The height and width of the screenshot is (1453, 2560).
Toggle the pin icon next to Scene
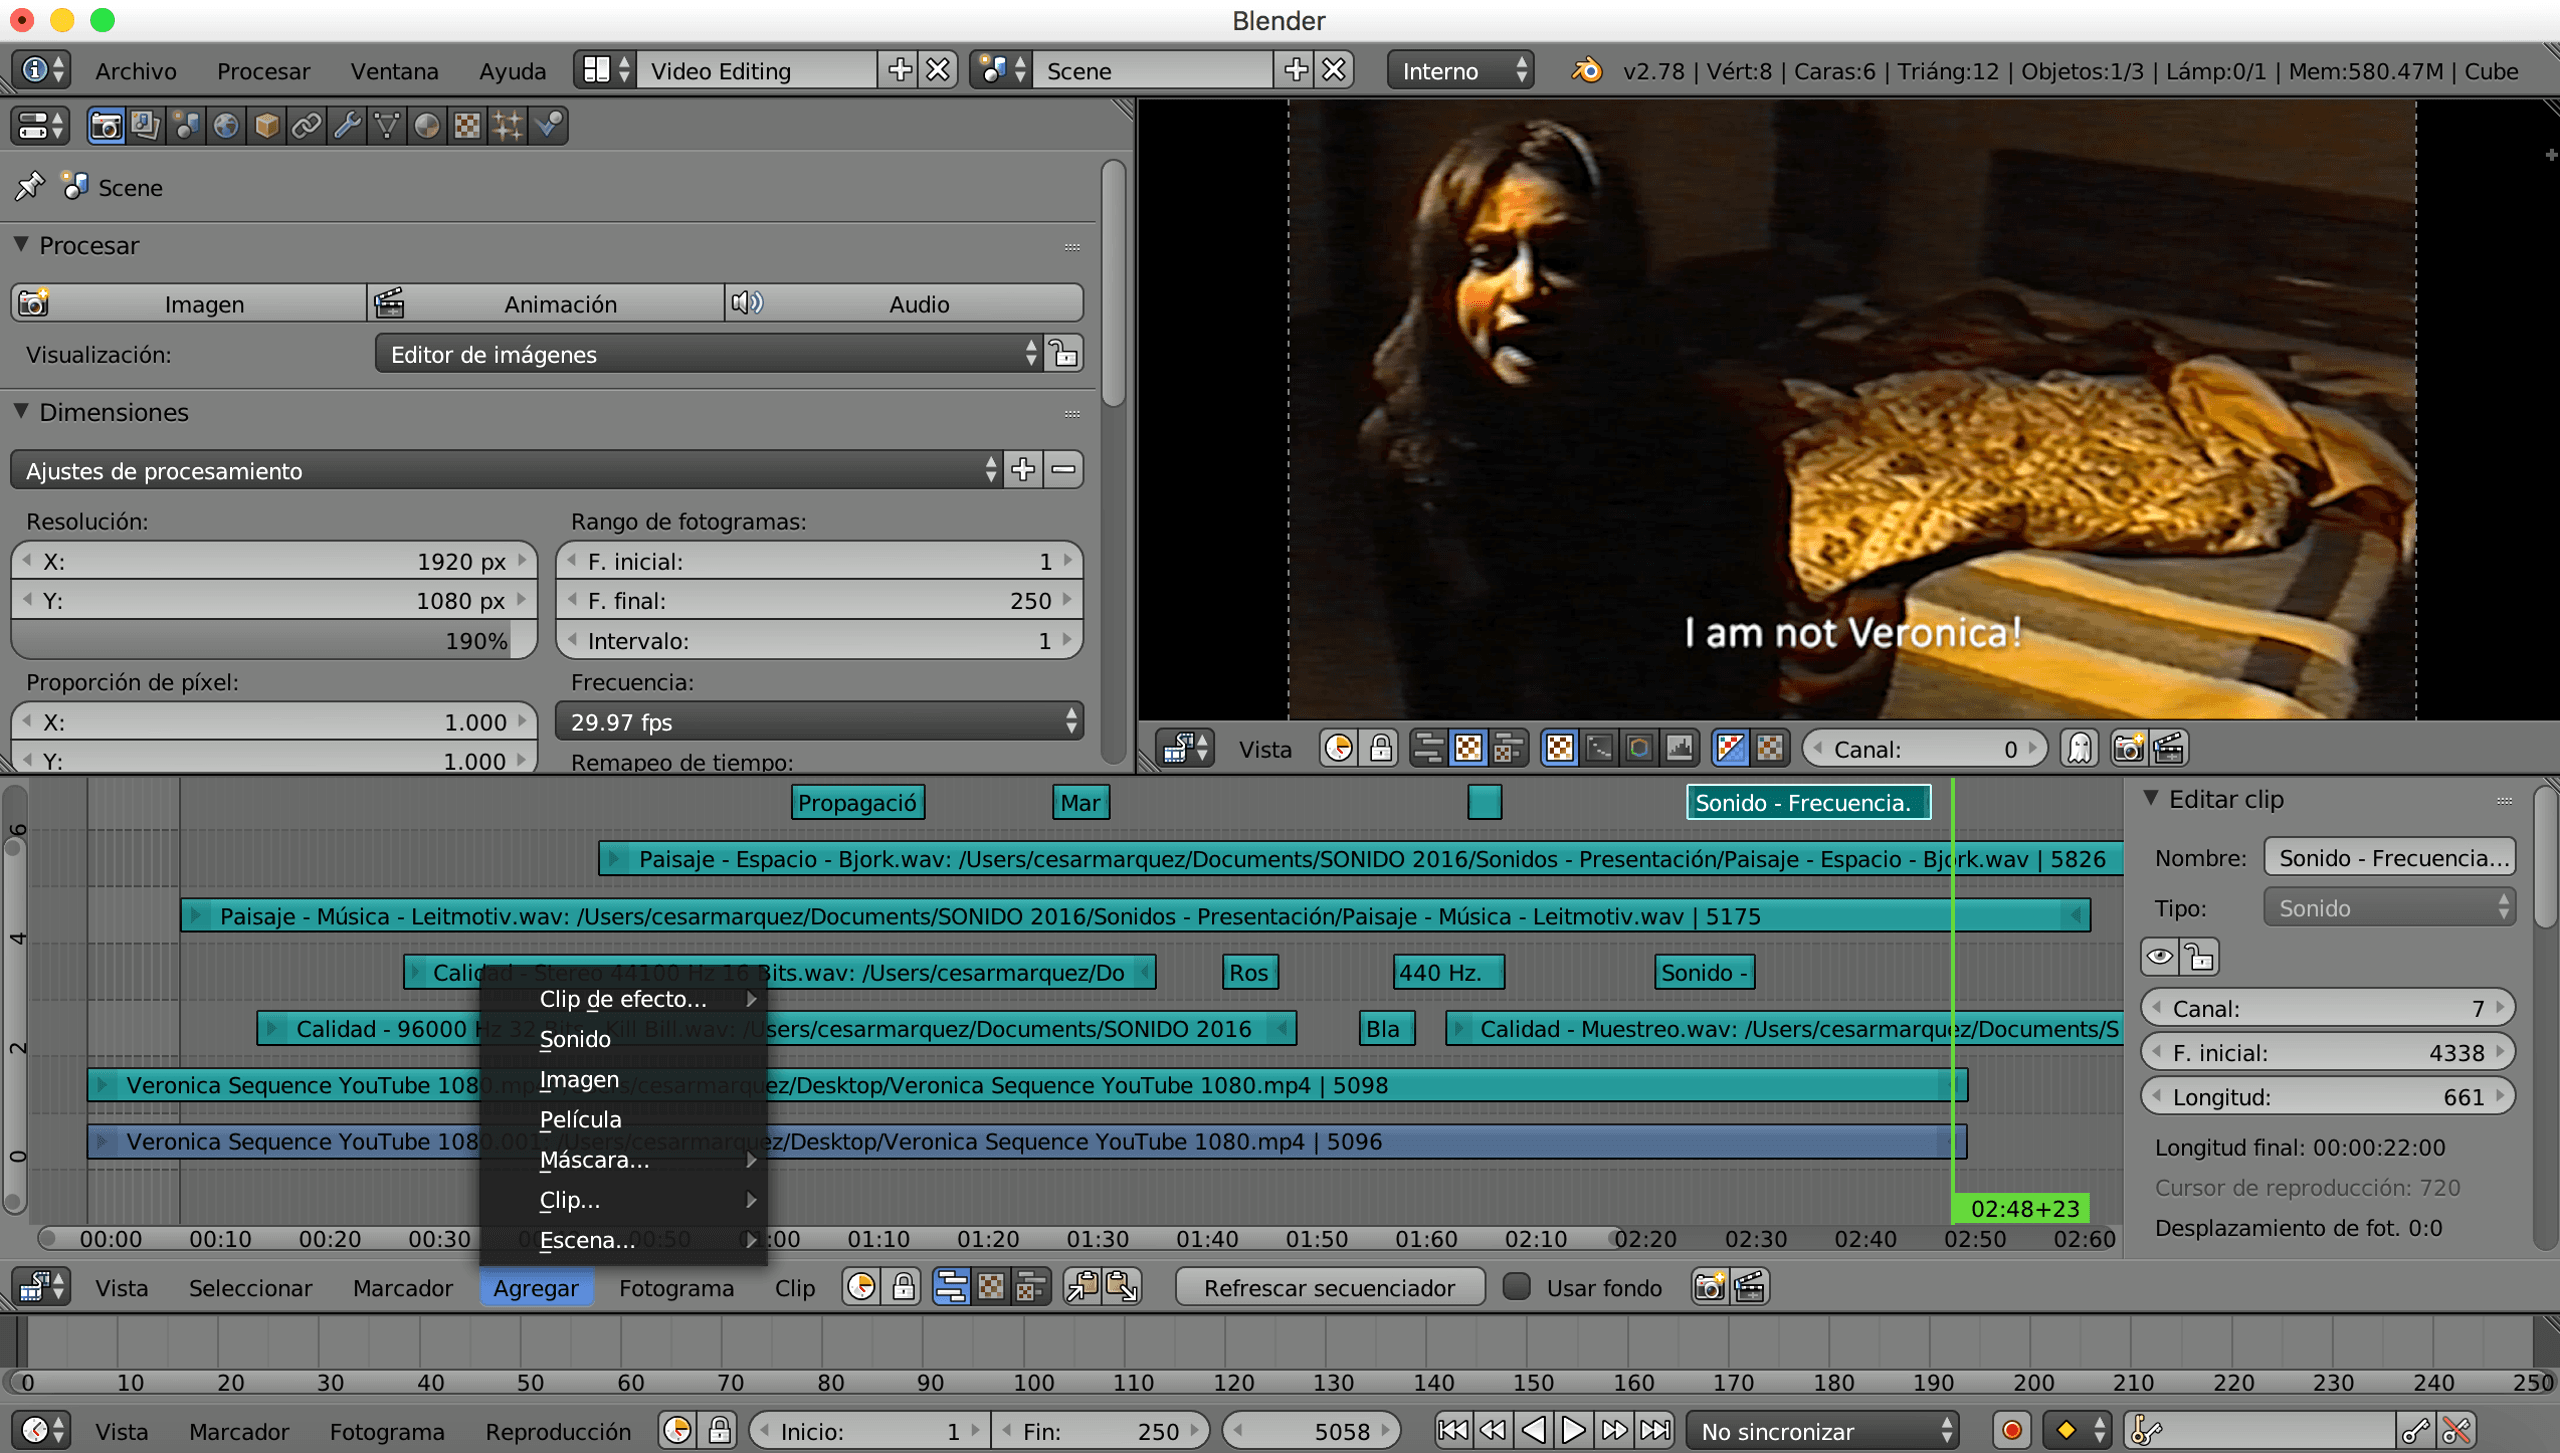pos(29,186)
